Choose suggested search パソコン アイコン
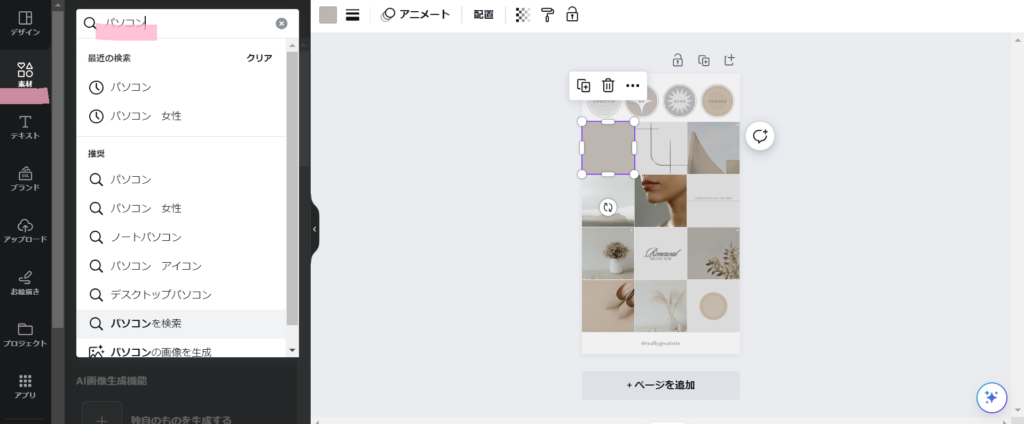This screenshot has width=1024, height=424. (182, 266)
